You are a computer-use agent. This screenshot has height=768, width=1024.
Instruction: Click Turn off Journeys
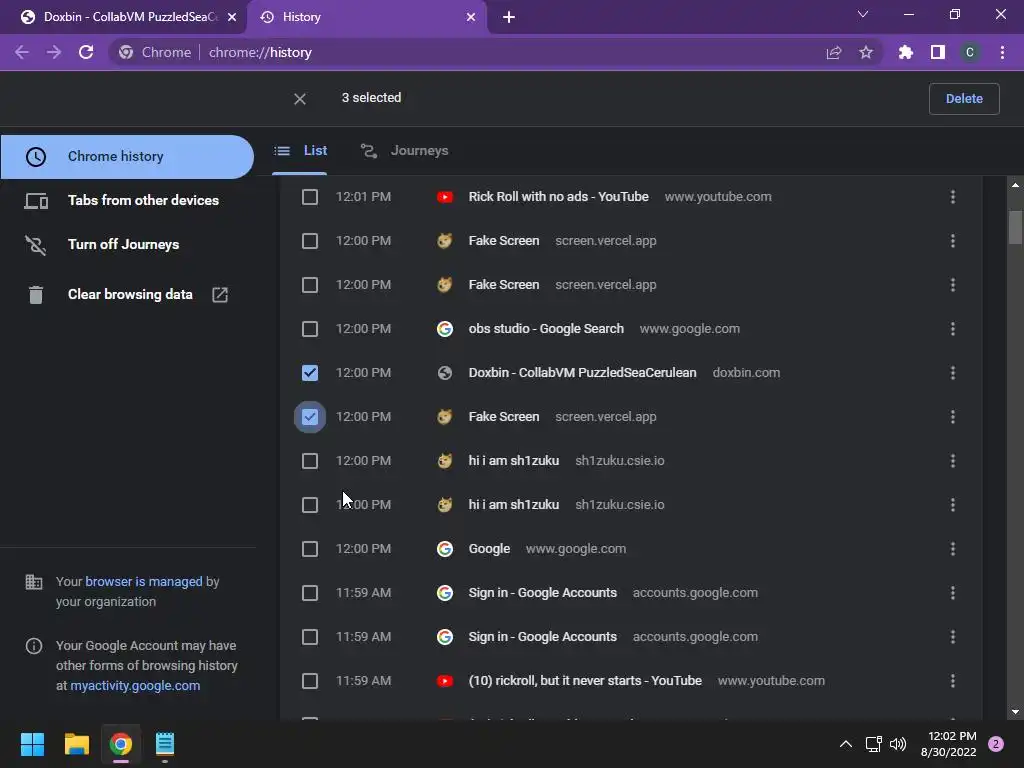click(x=127, y=244)
